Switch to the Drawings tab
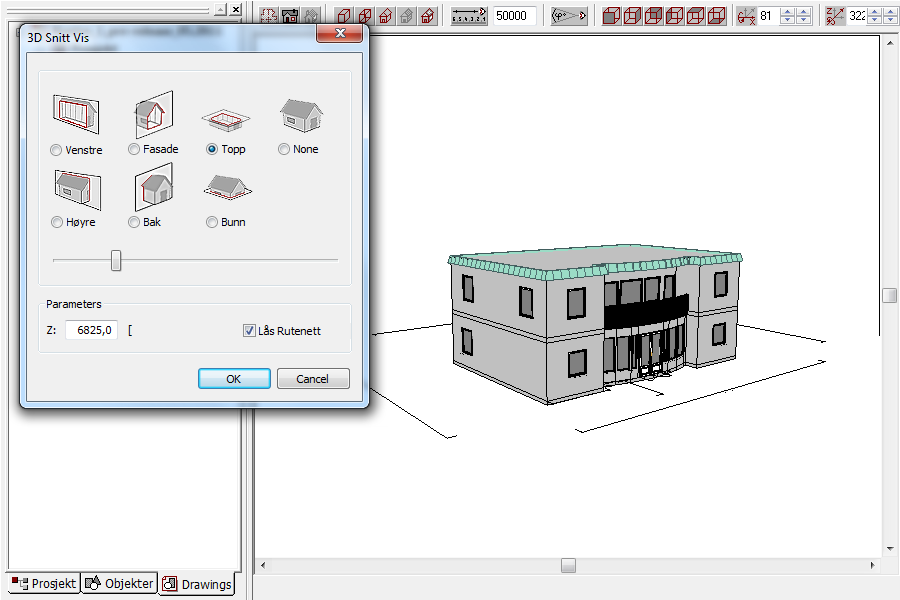This screenshot has width=900, height=600. tap(197, 584)
